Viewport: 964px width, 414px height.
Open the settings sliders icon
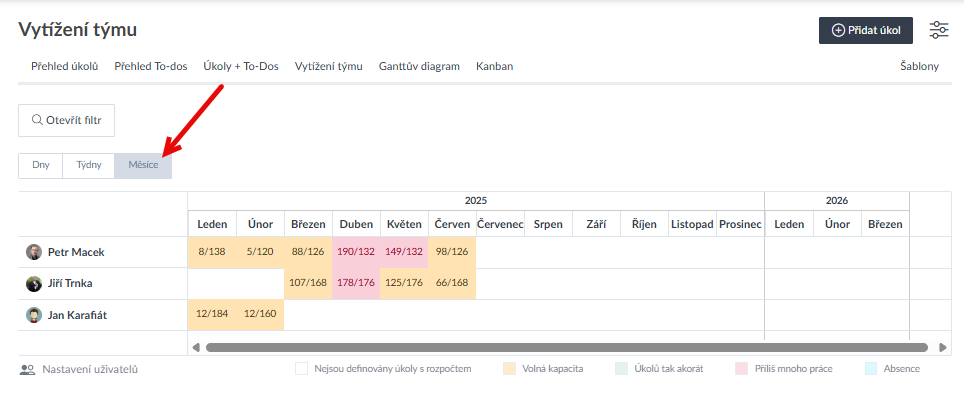pos(938,30)
